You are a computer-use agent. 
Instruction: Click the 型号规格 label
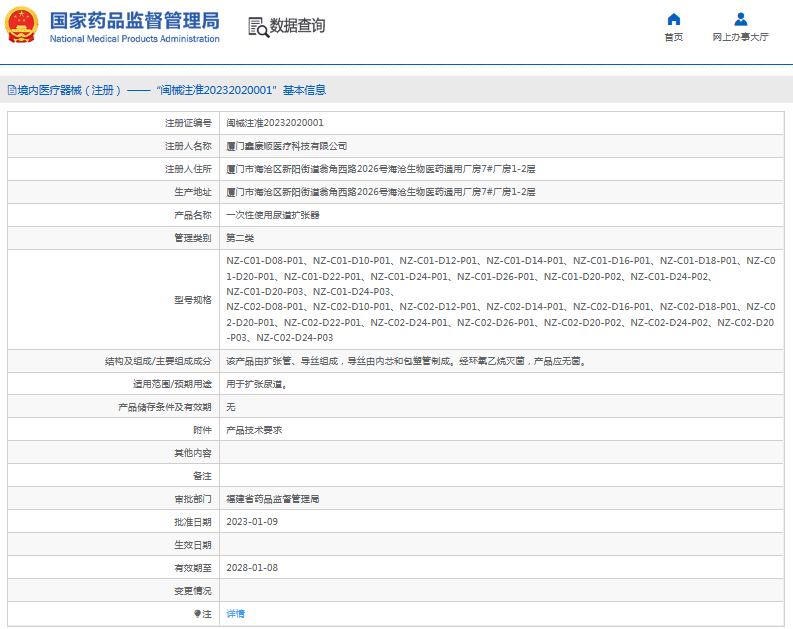tap(193, 300)
